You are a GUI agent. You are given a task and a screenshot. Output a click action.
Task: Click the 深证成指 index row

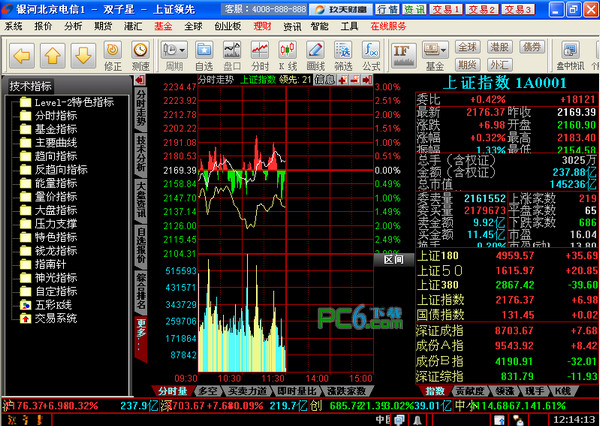(507, 330)
